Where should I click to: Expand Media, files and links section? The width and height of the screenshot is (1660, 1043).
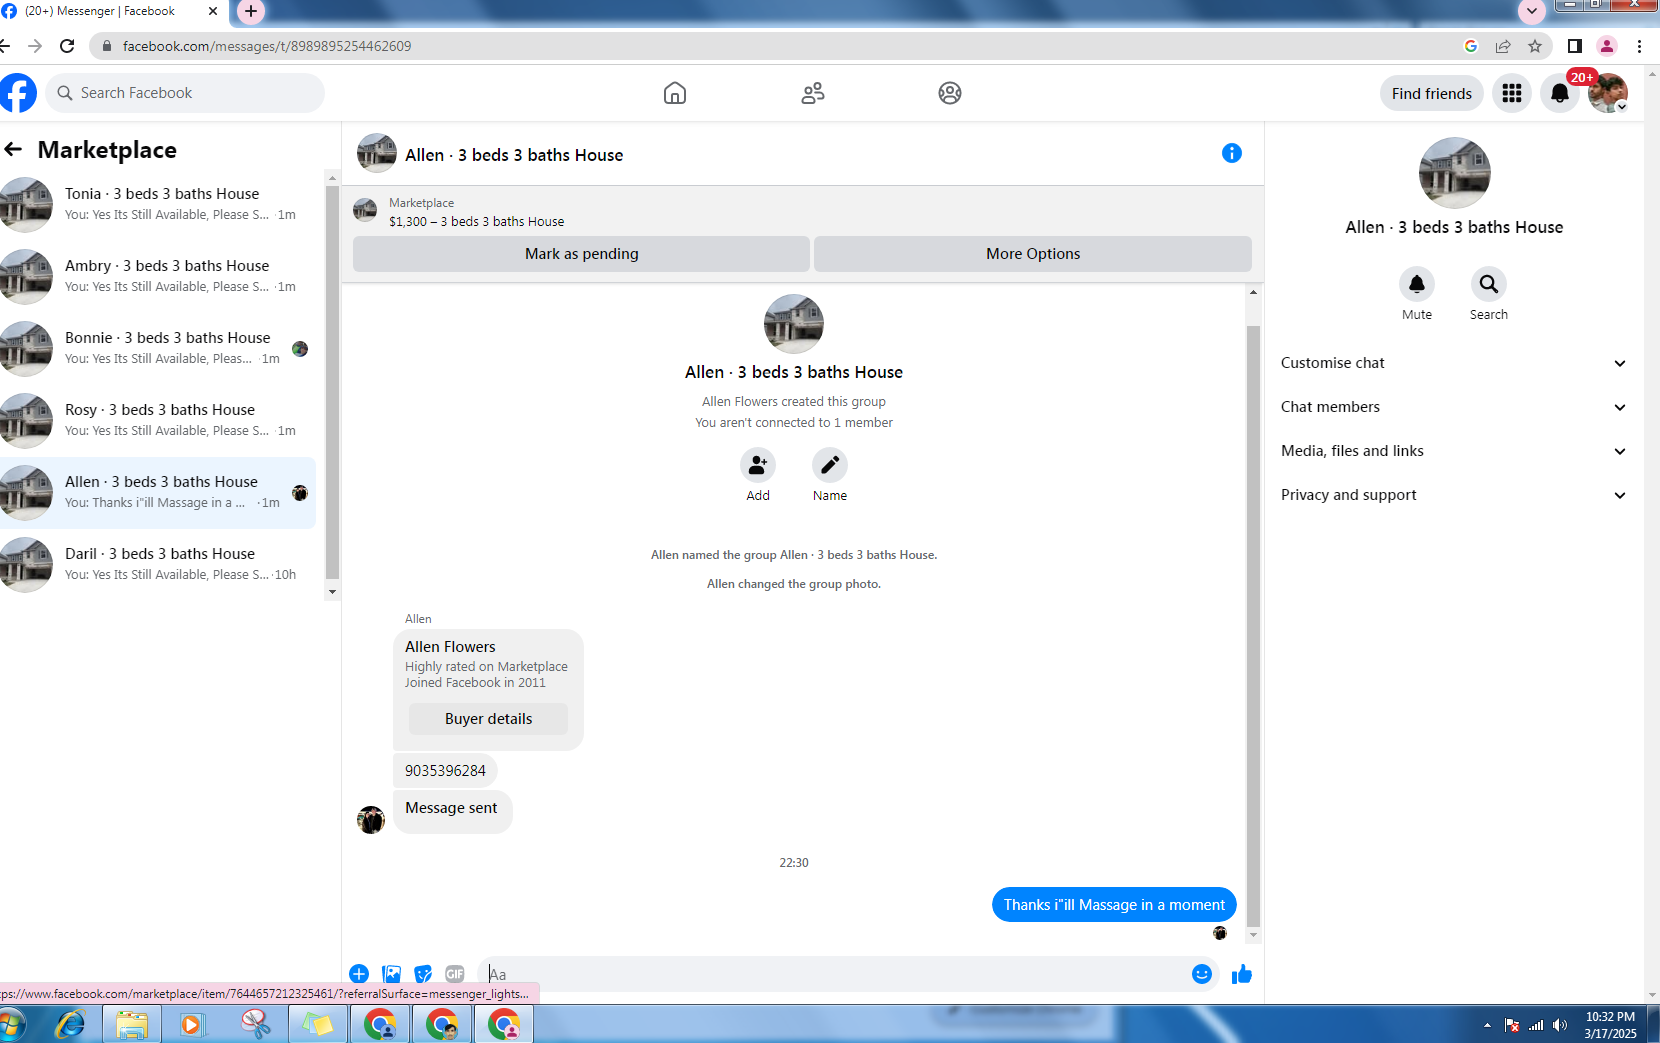pos(1454,451)
